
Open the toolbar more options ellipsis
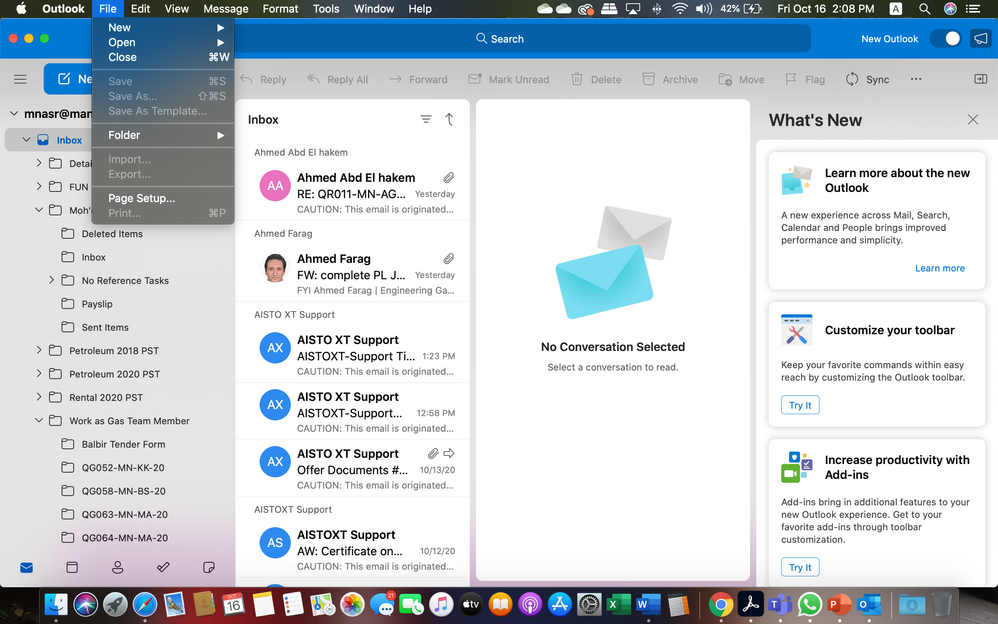pyautogui.click(x=916, y=79)
